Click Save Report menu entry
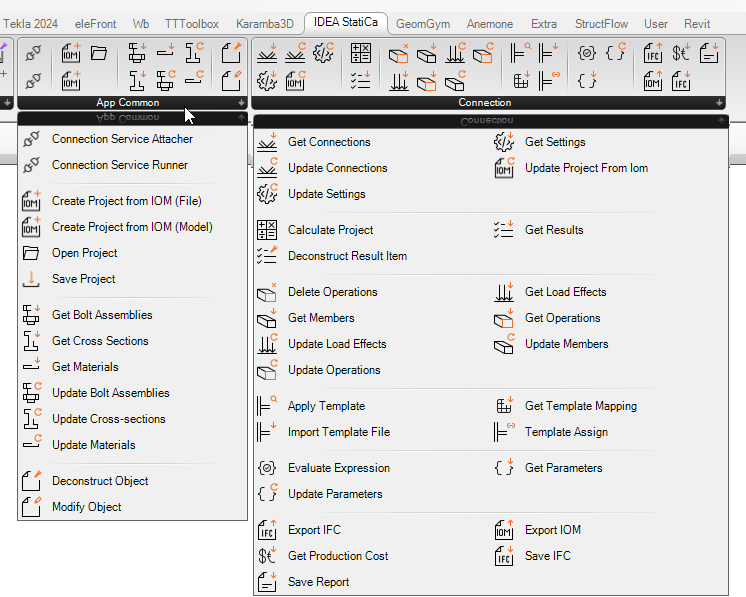The width and height of the screenshot is (746, 597). pyautogui.click(x=318, y=582)
